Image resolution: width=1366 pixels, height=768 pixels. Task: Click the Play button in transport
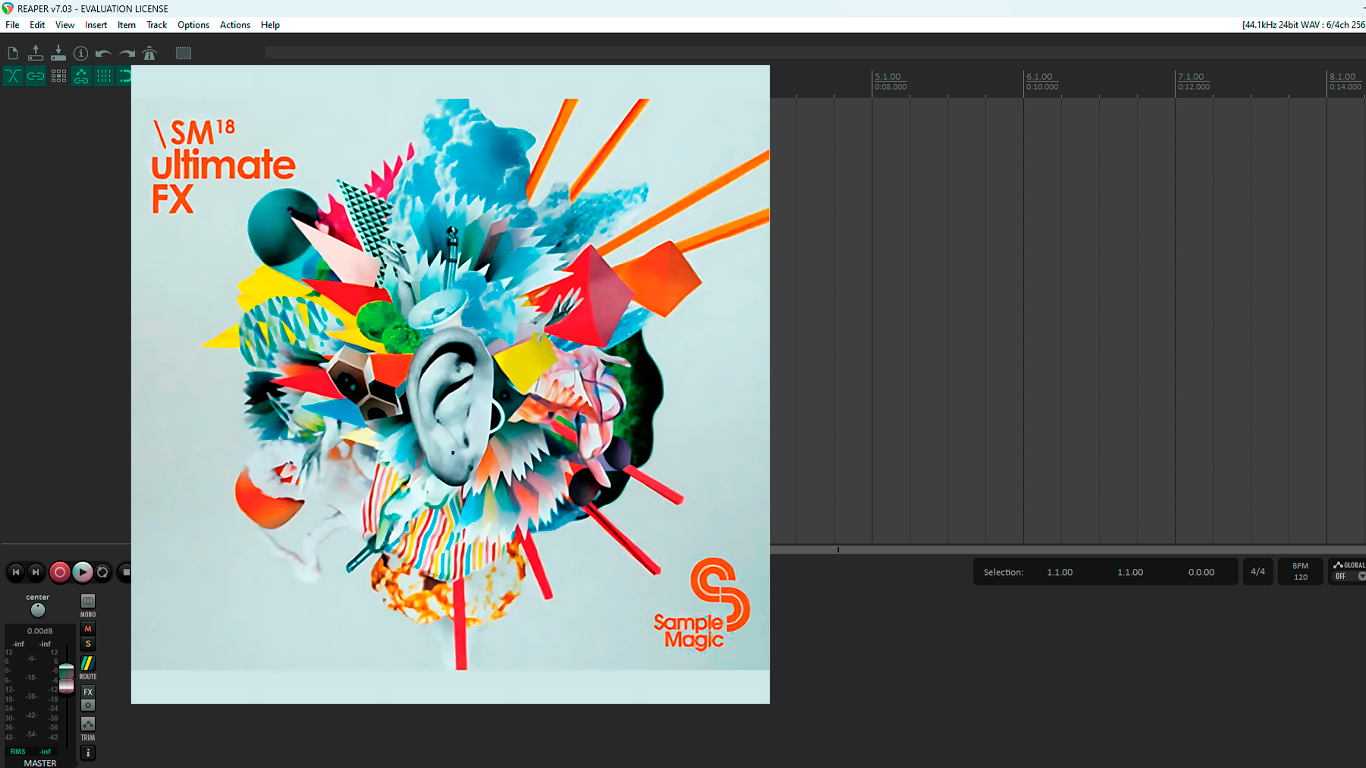pos(83,572)
